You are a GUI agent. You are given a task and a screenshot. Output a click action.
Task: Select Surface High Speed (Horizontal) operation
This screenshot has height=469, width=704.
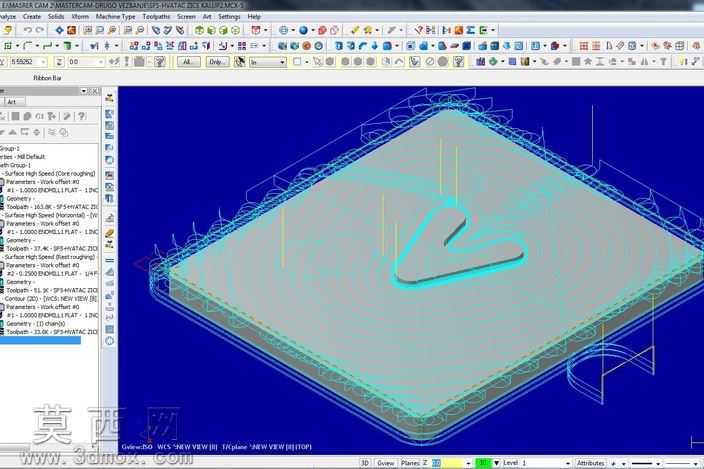pyautogui.click(x=51, y=215)
